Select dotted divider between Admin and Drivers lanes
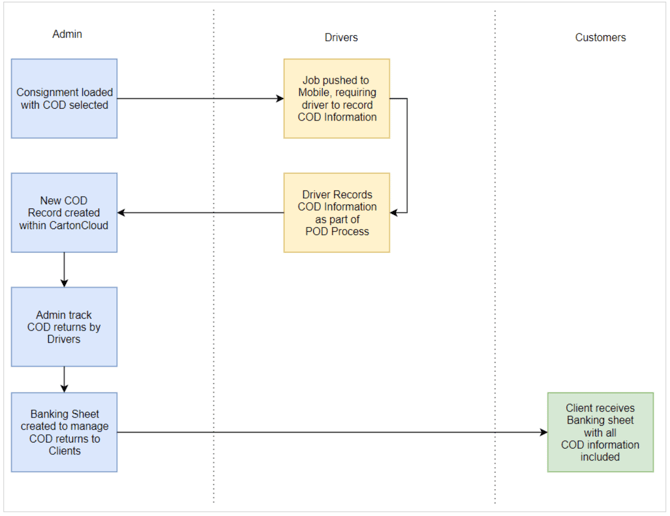 (214, 300)
